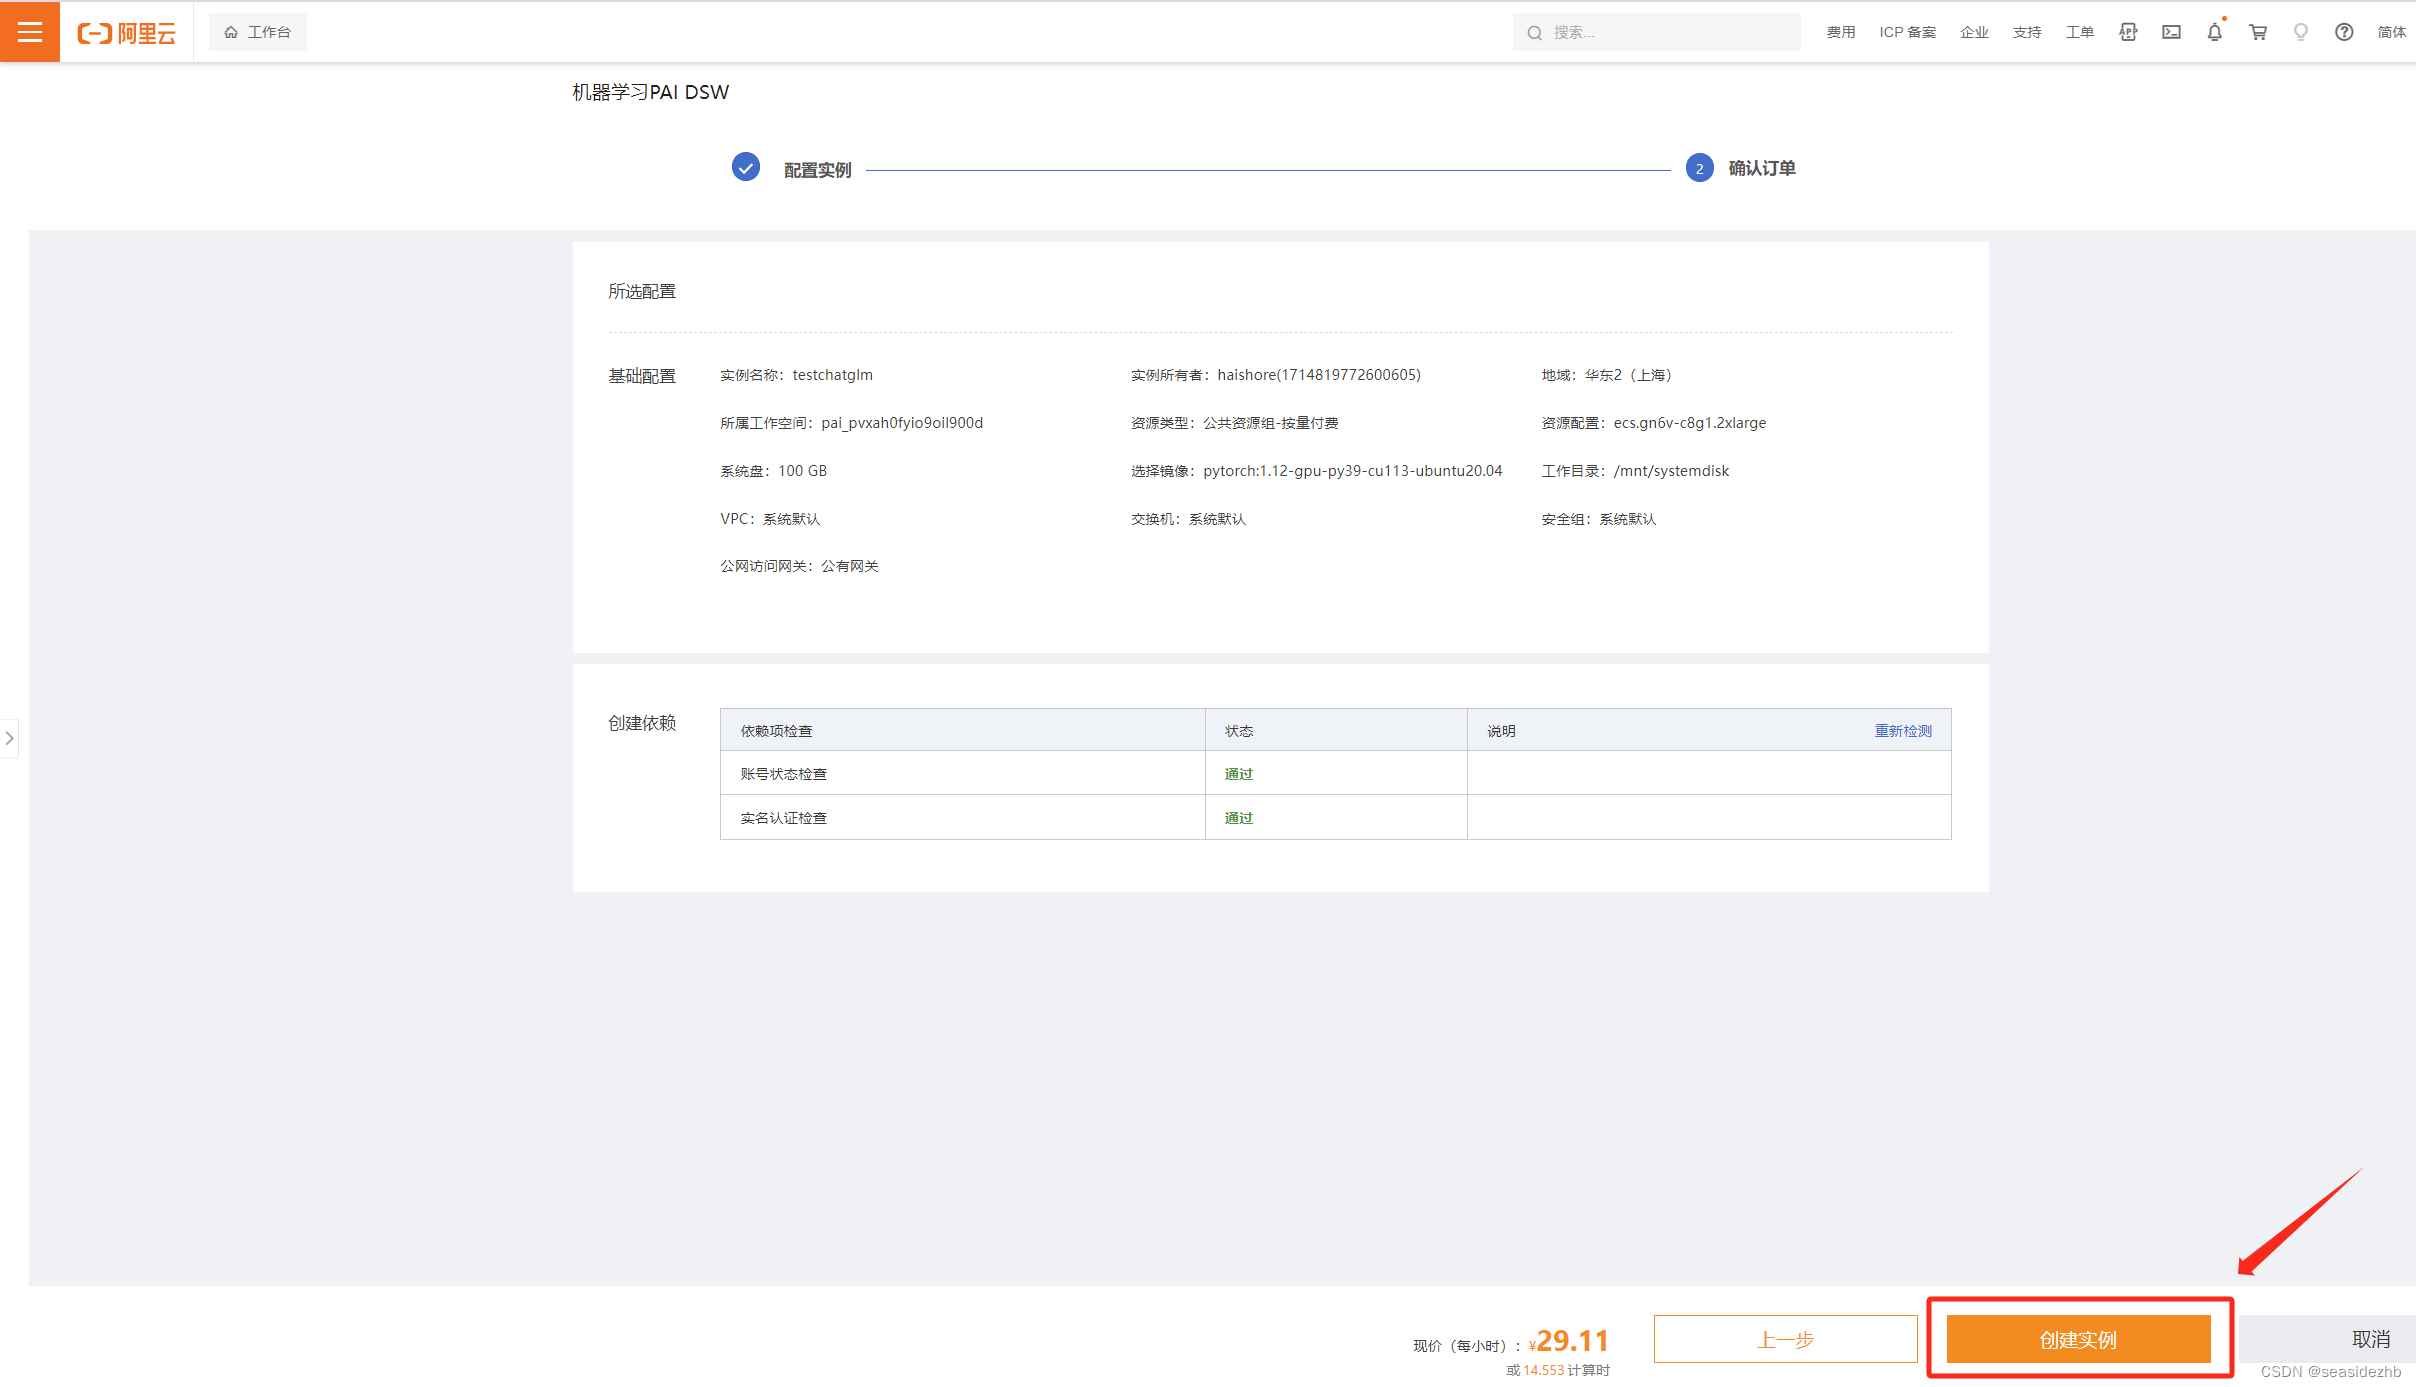Open the help question-mark icon

pyautogui.click(x=2344, y=32)
